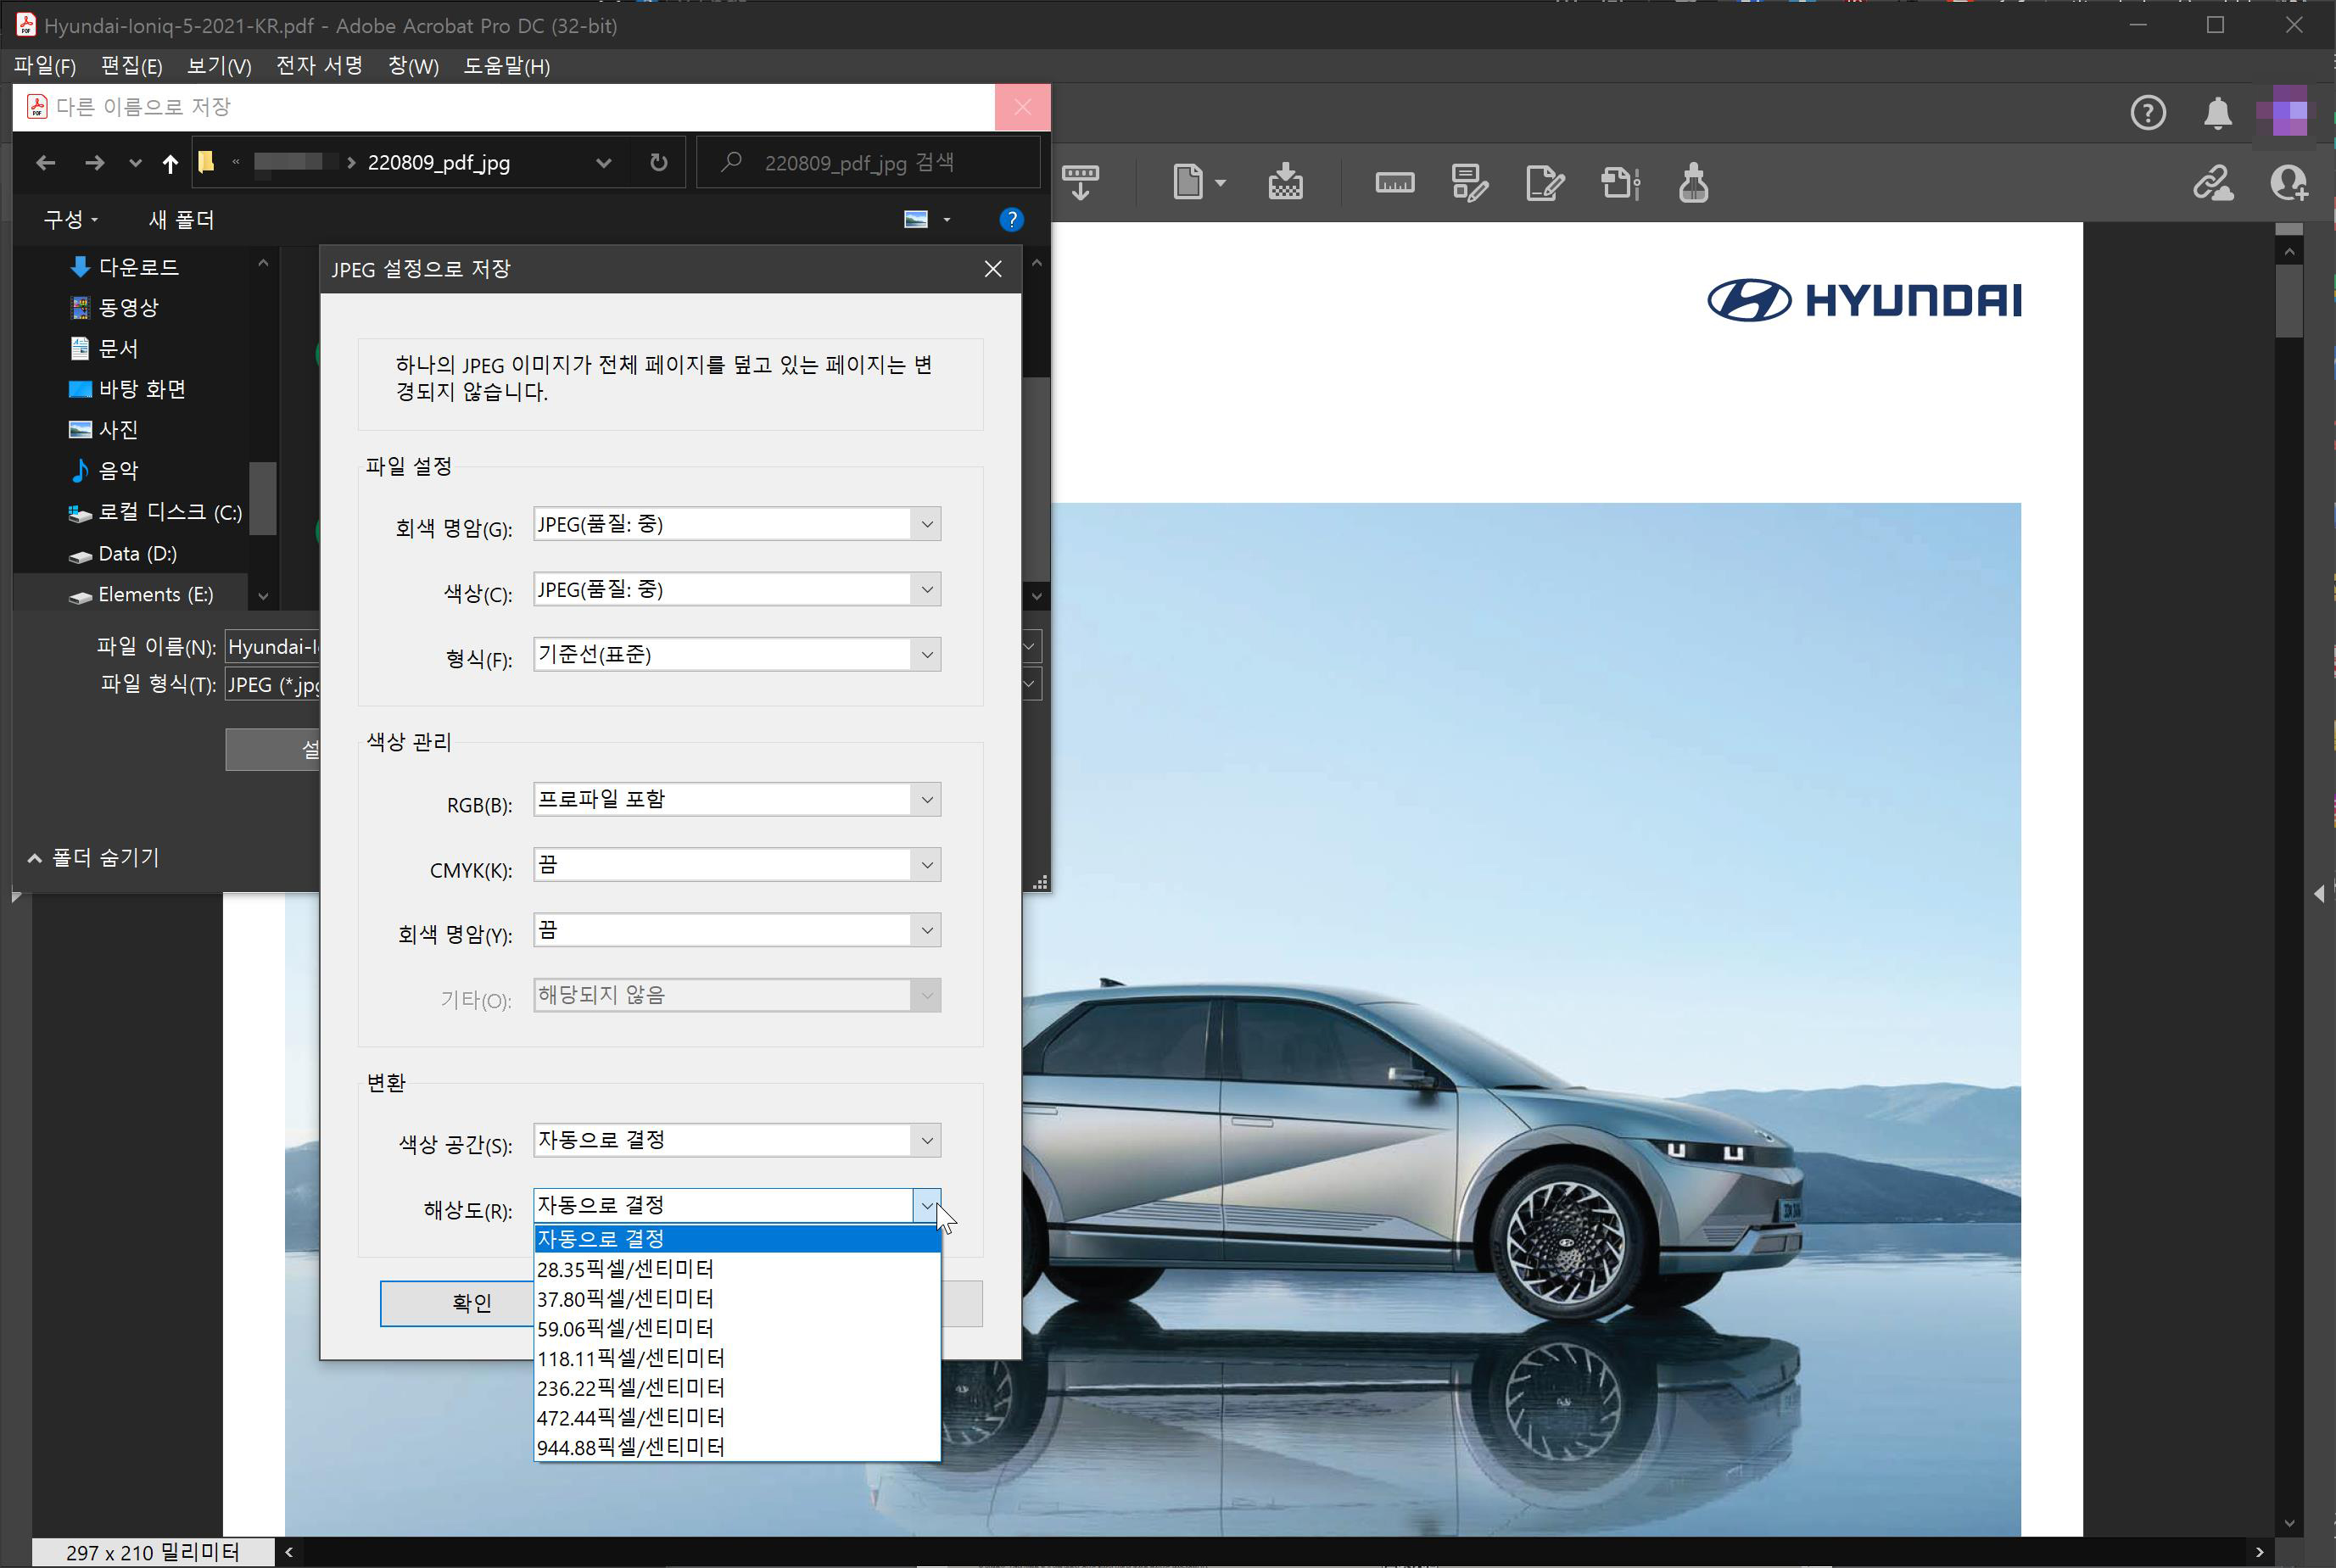The width and height of the screenshot is (2336, 1568).
Task: Click the 새 폴더 button
Action: pos(181,220)
